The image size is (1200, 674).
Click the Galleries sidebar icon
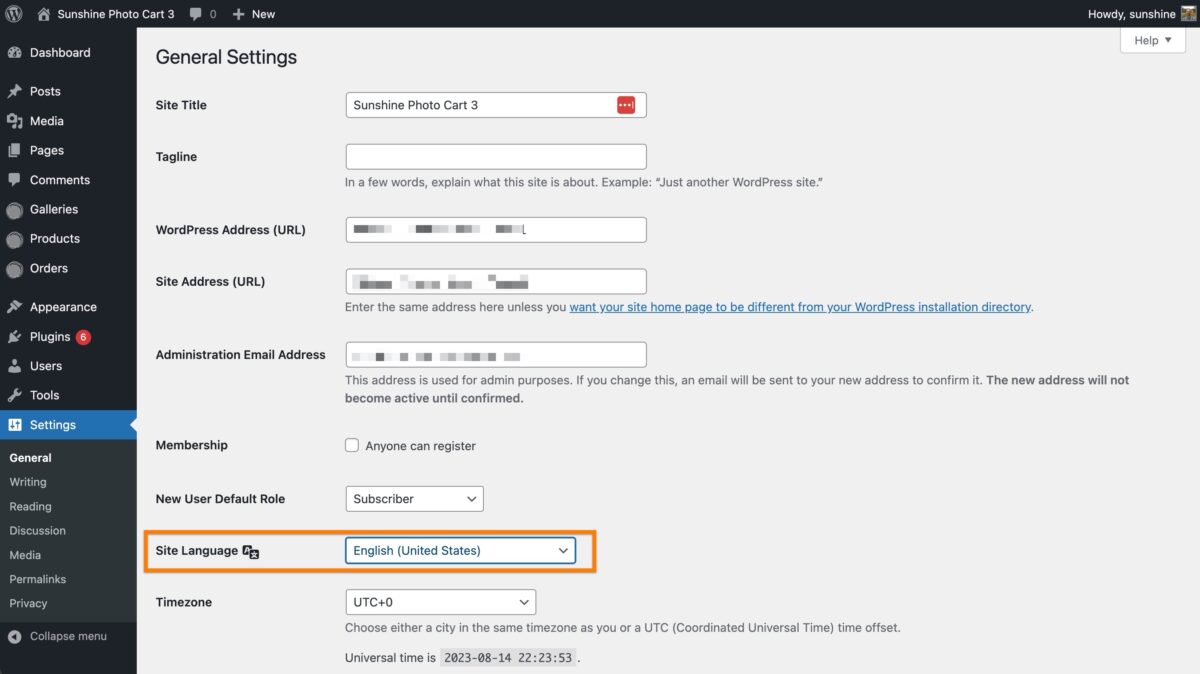14,210
